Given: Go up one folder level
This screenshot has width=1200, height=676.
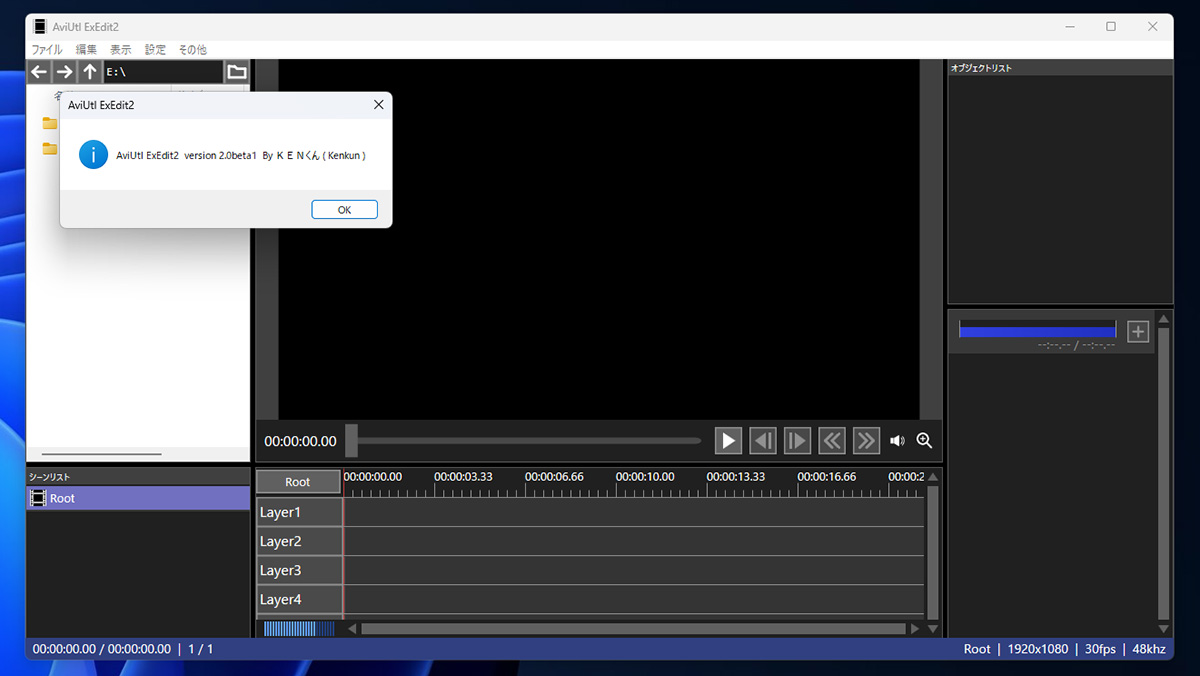Looking at the screenshot, I should (x=90, y=72).
